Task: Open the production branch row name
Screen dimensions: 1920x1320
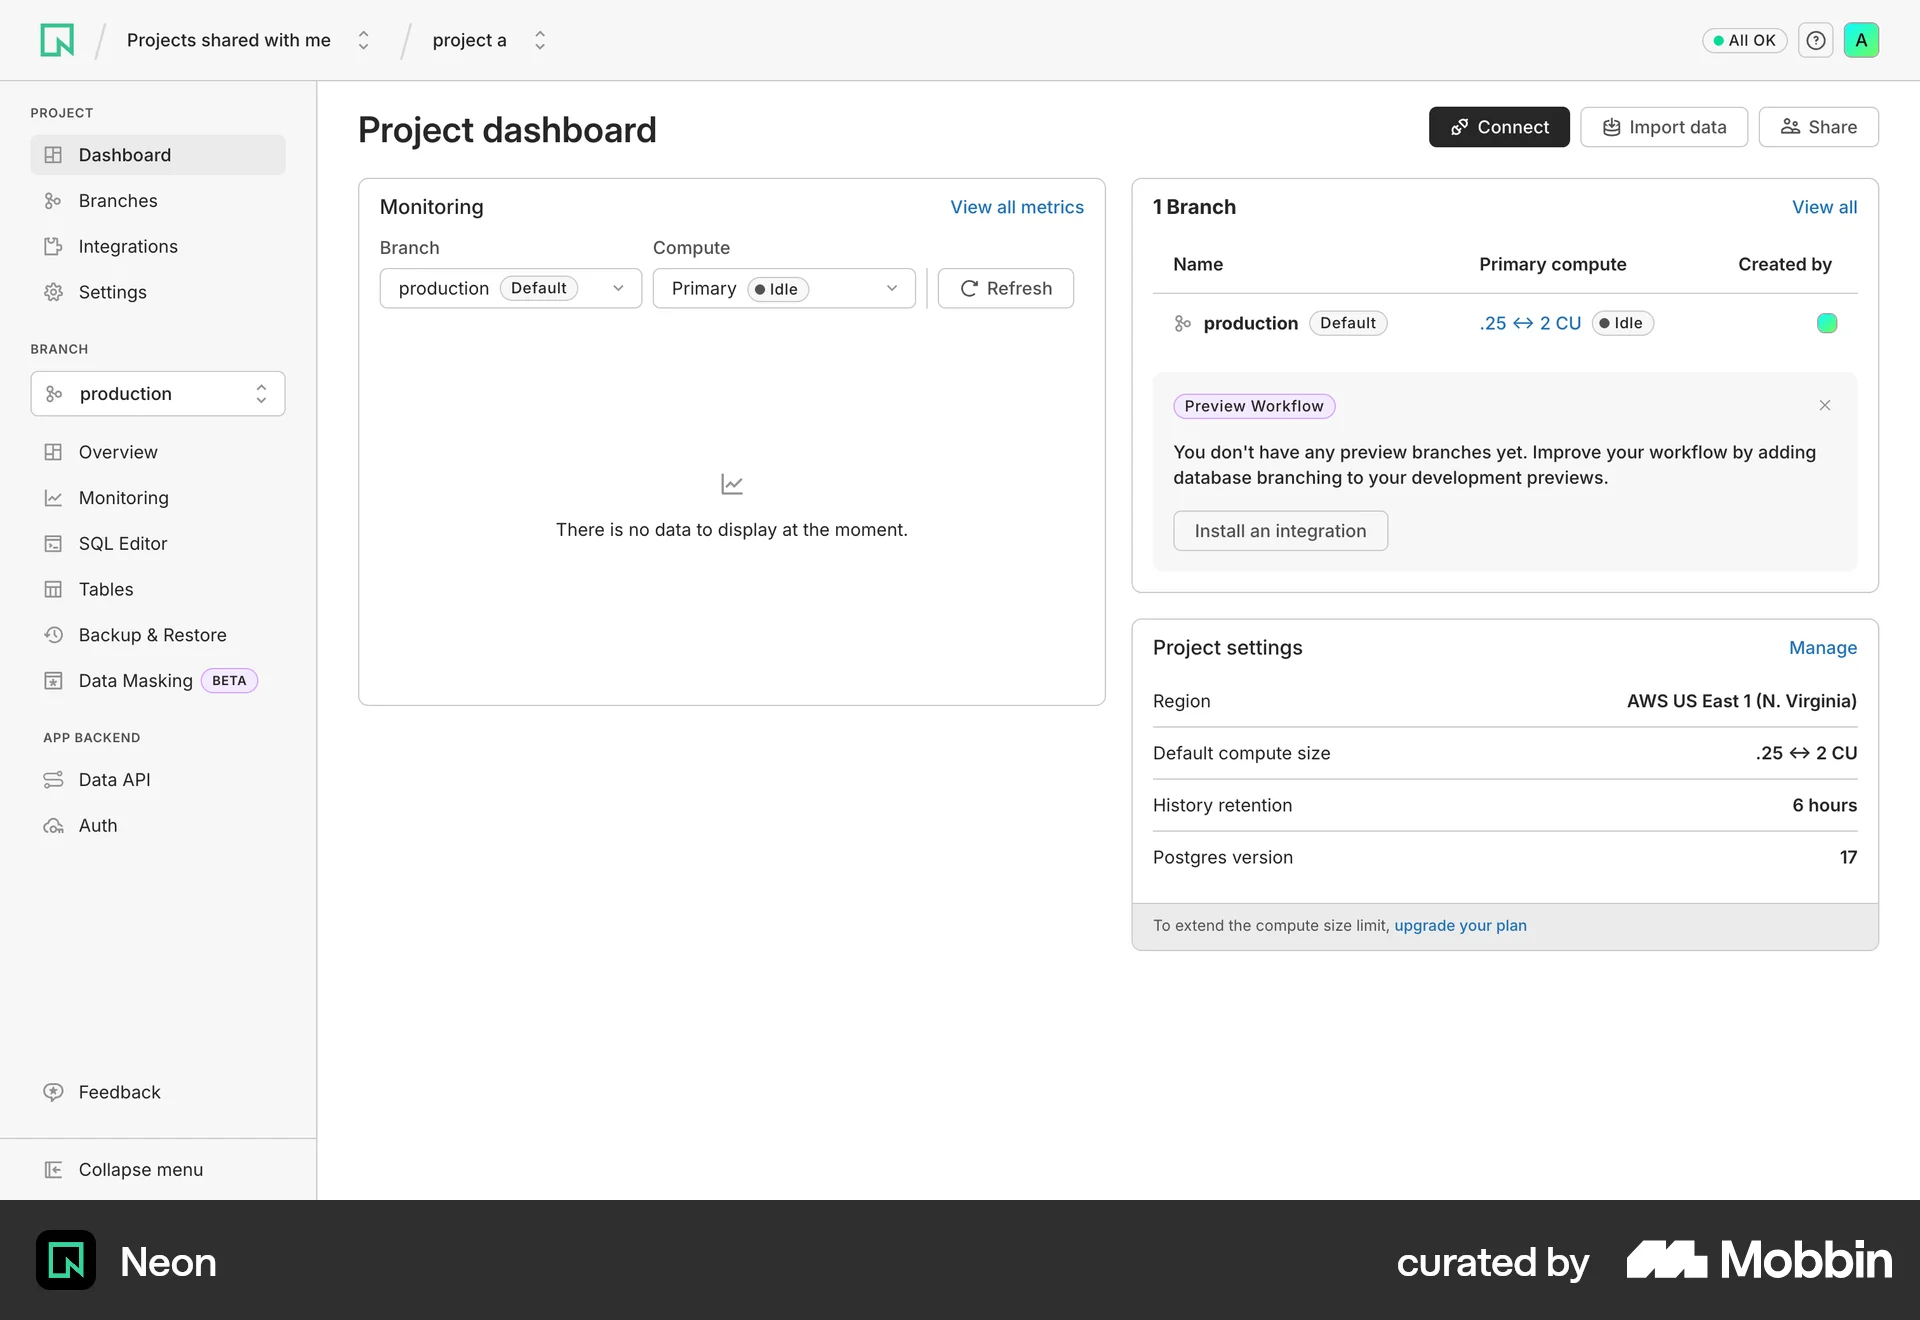Action: [x=1250, y=323]
